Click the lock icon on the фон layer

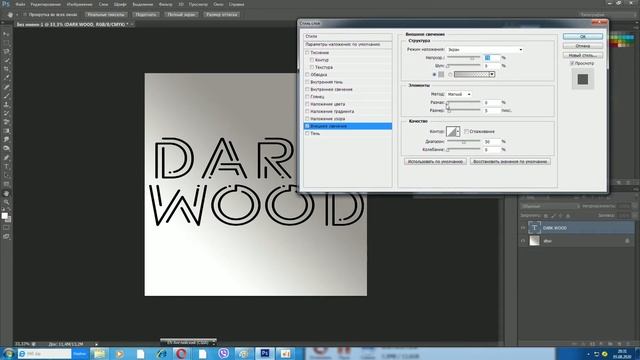click(627, 241)
